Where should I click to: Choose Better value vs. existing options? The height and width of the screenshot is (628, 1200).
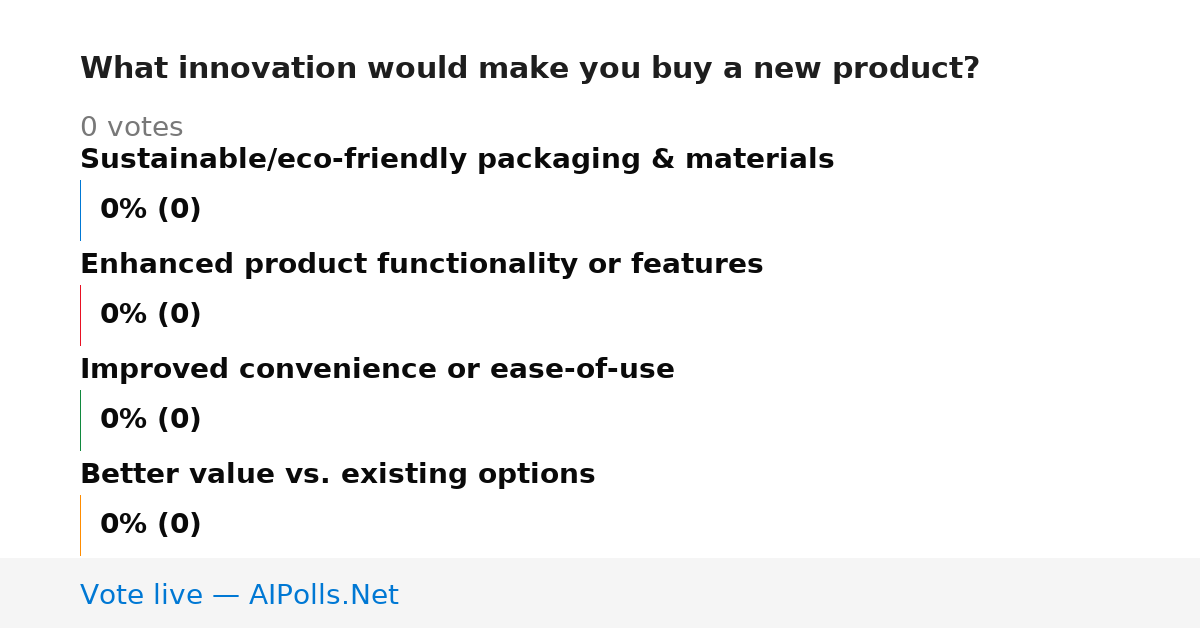337,475
